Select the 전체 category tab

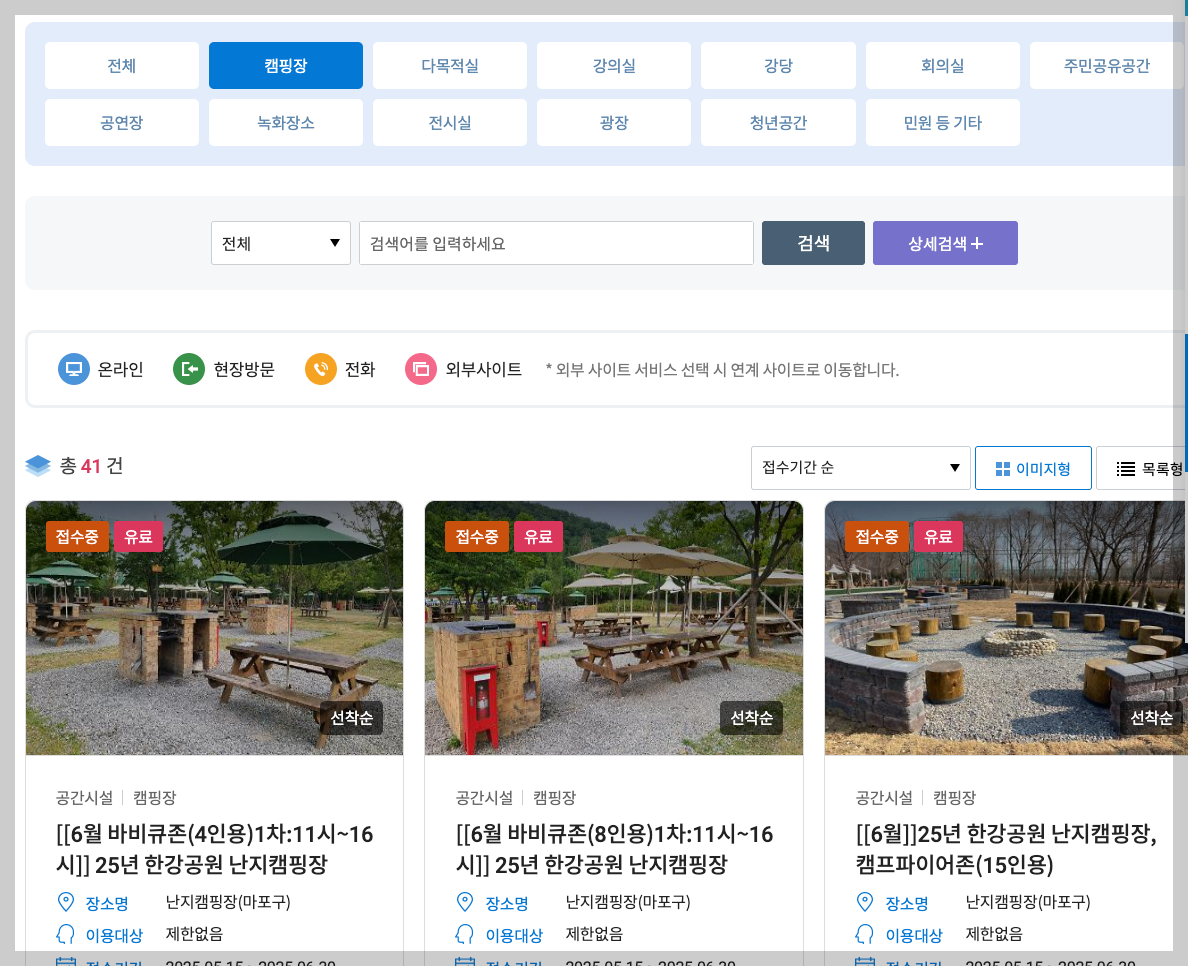tap(121, 65)
